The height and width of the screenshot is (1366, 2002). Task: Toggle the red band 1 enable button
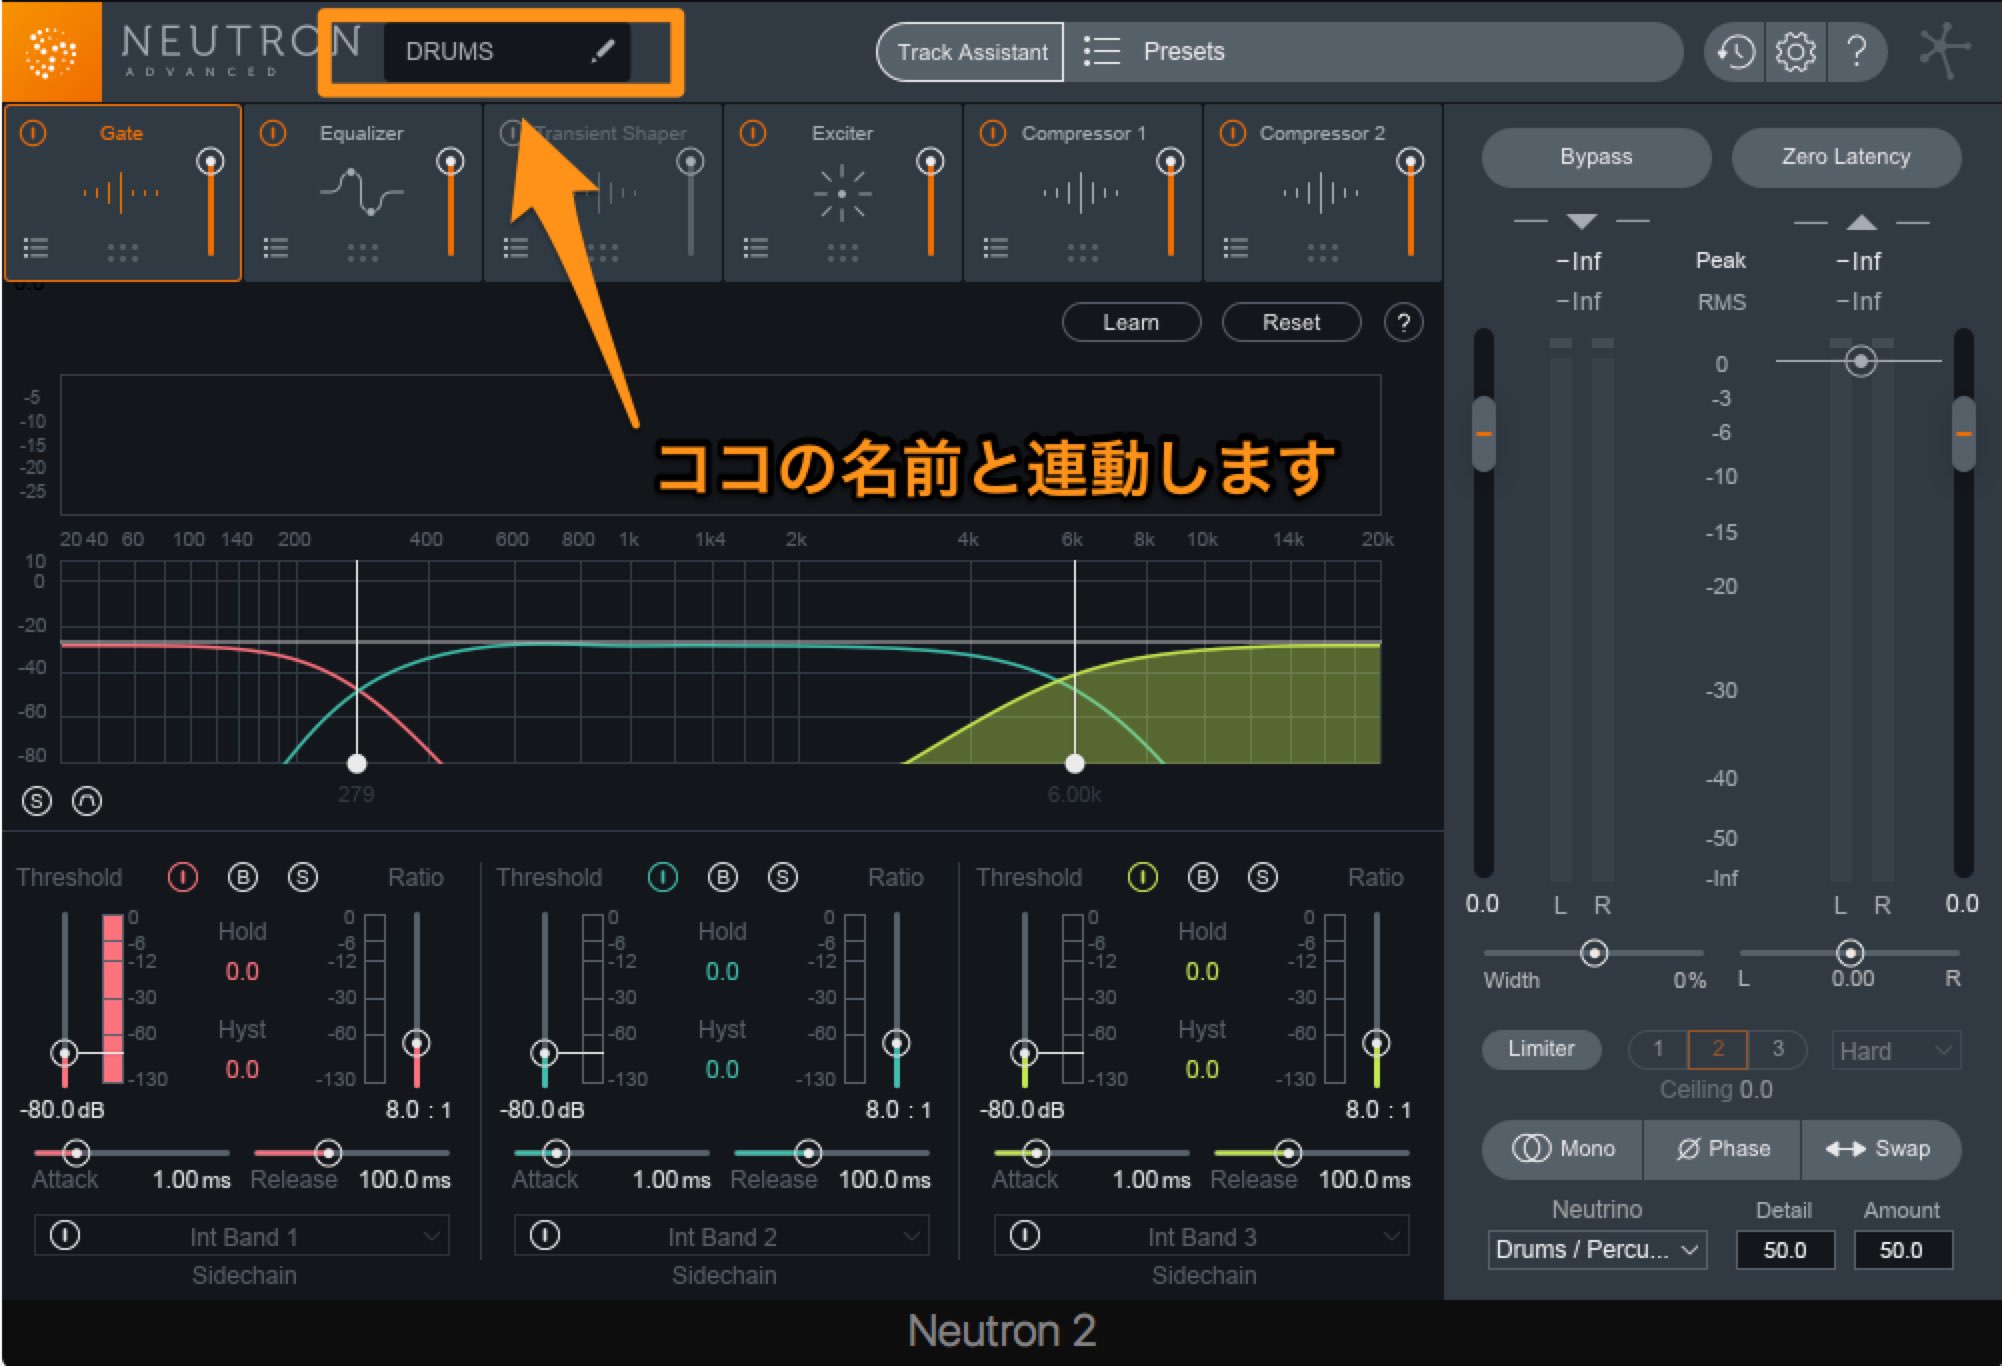[x=183, y=877]
